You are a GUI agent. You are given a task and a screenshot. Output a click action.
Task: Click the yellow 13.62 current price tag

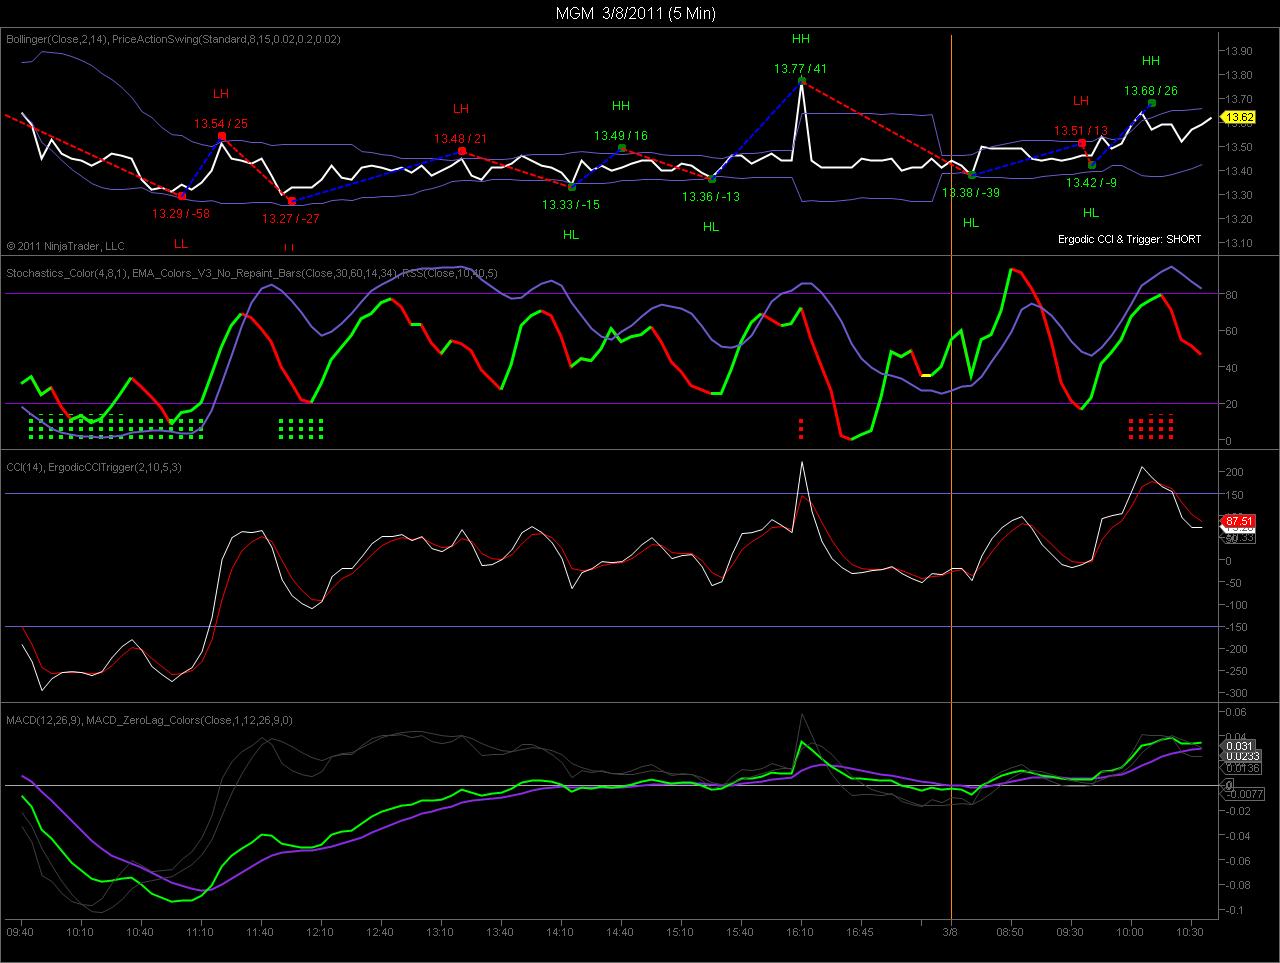pos(1240,118)
